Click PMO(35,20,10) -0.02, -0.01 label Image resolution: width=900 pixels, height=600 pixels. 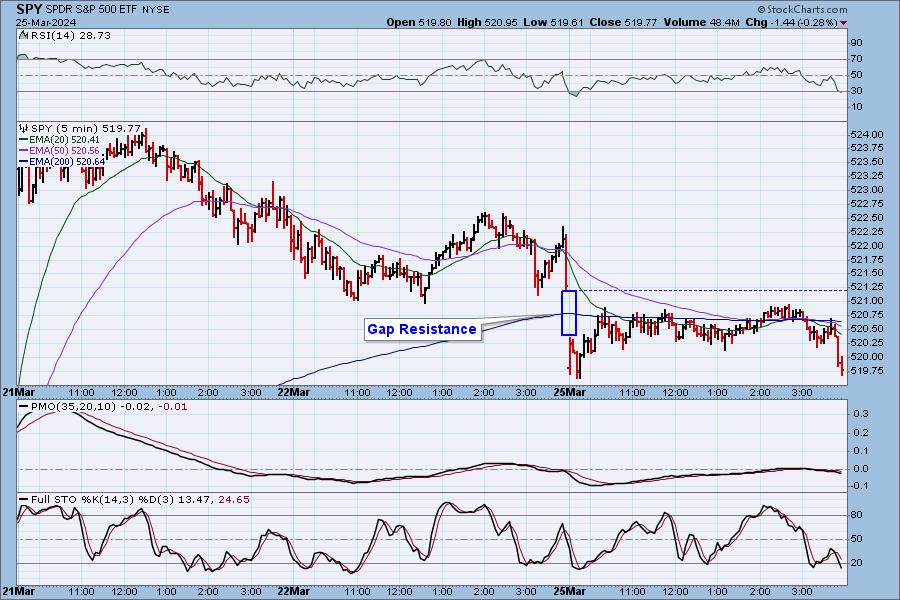[x=109, y=407]
